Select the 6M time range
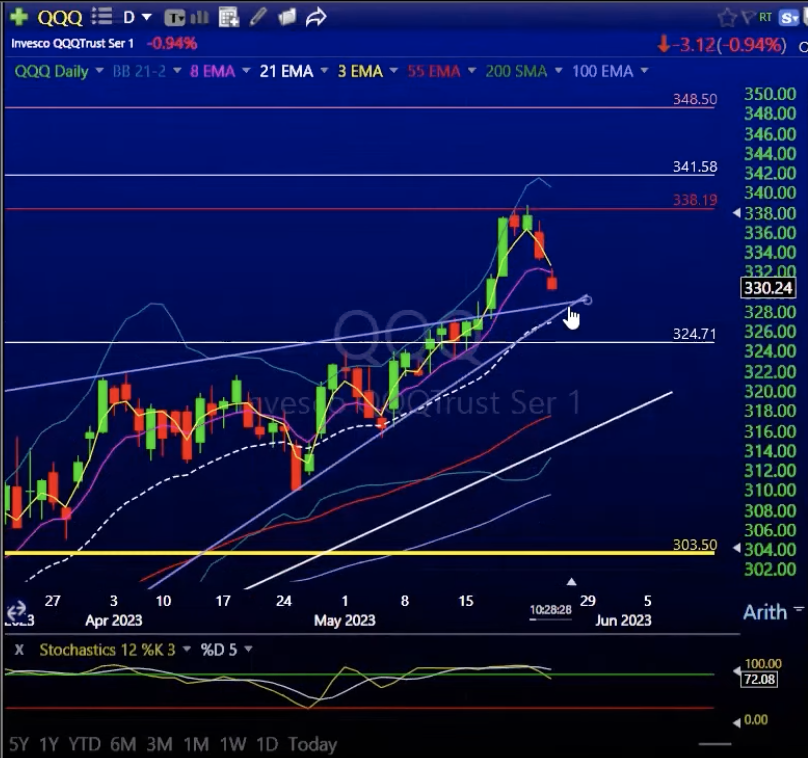 click(x=123, y=744)
